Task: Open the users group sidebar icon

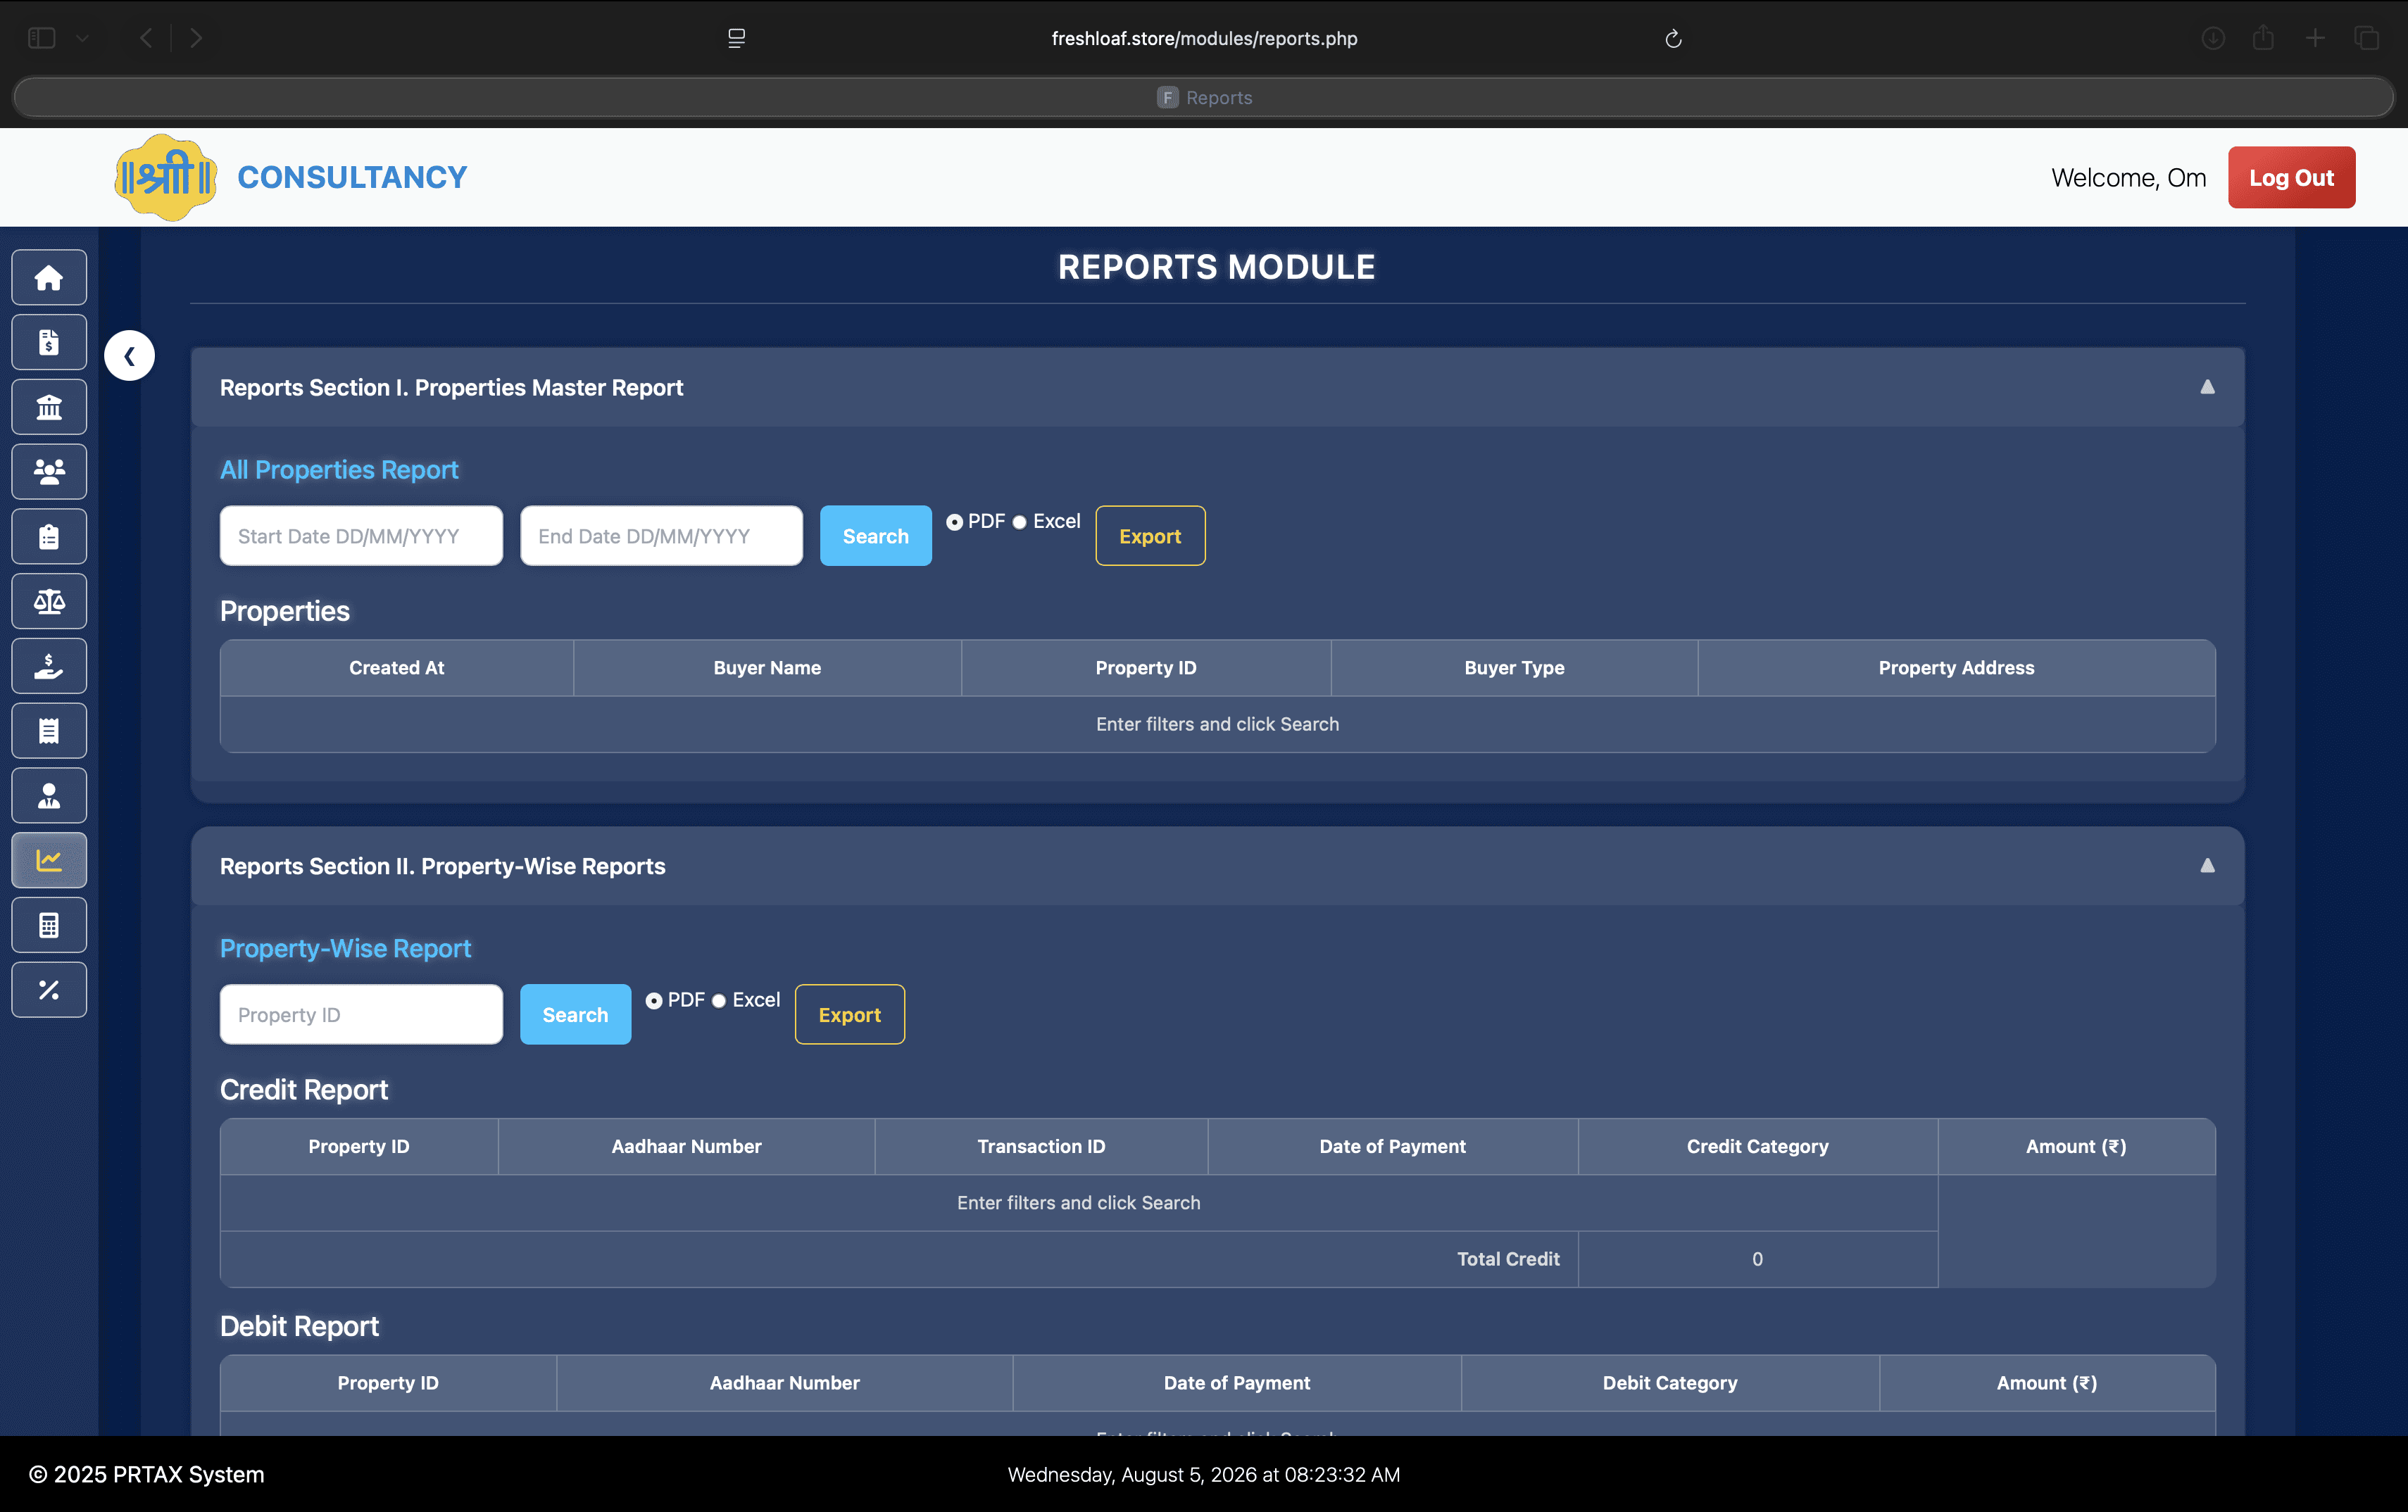Action: click(x=49, y=471)
